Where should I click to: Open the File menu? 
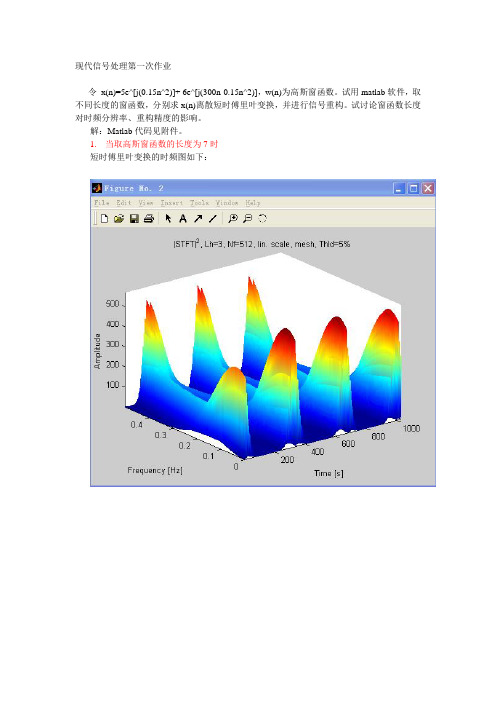pyautogui.click(x=102, y=203)
